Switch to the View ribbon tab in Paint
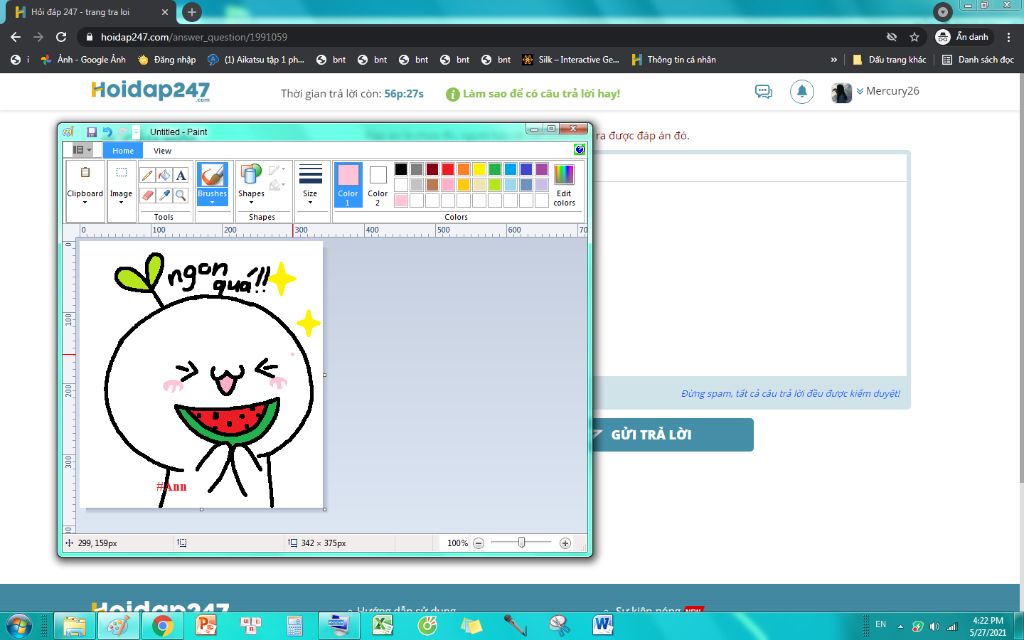Screen dimensions: 1024x640 (x=162, y=150)
